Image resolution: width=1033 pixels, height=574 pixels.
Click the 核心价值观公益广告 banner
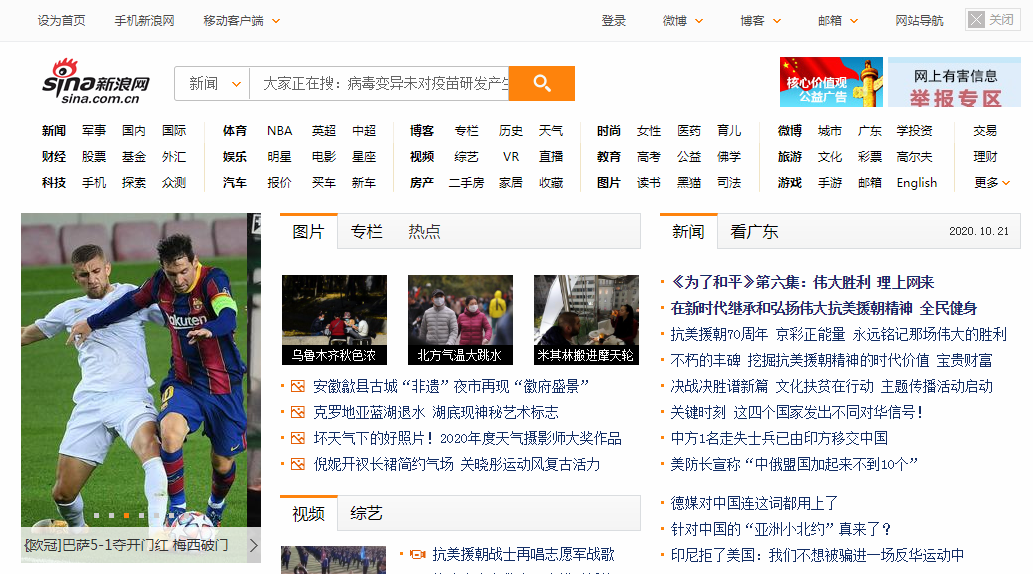click(x=831, y=82)
